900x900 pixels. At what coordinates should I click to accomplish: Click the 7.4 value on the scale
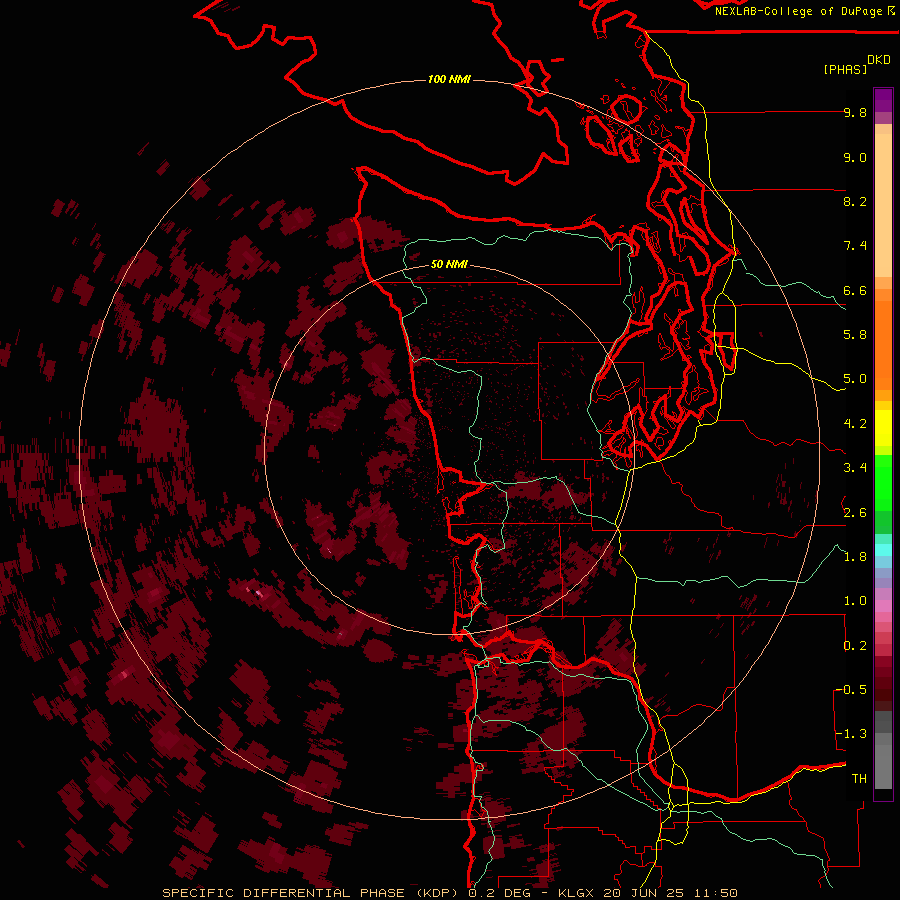coord(855,246)
